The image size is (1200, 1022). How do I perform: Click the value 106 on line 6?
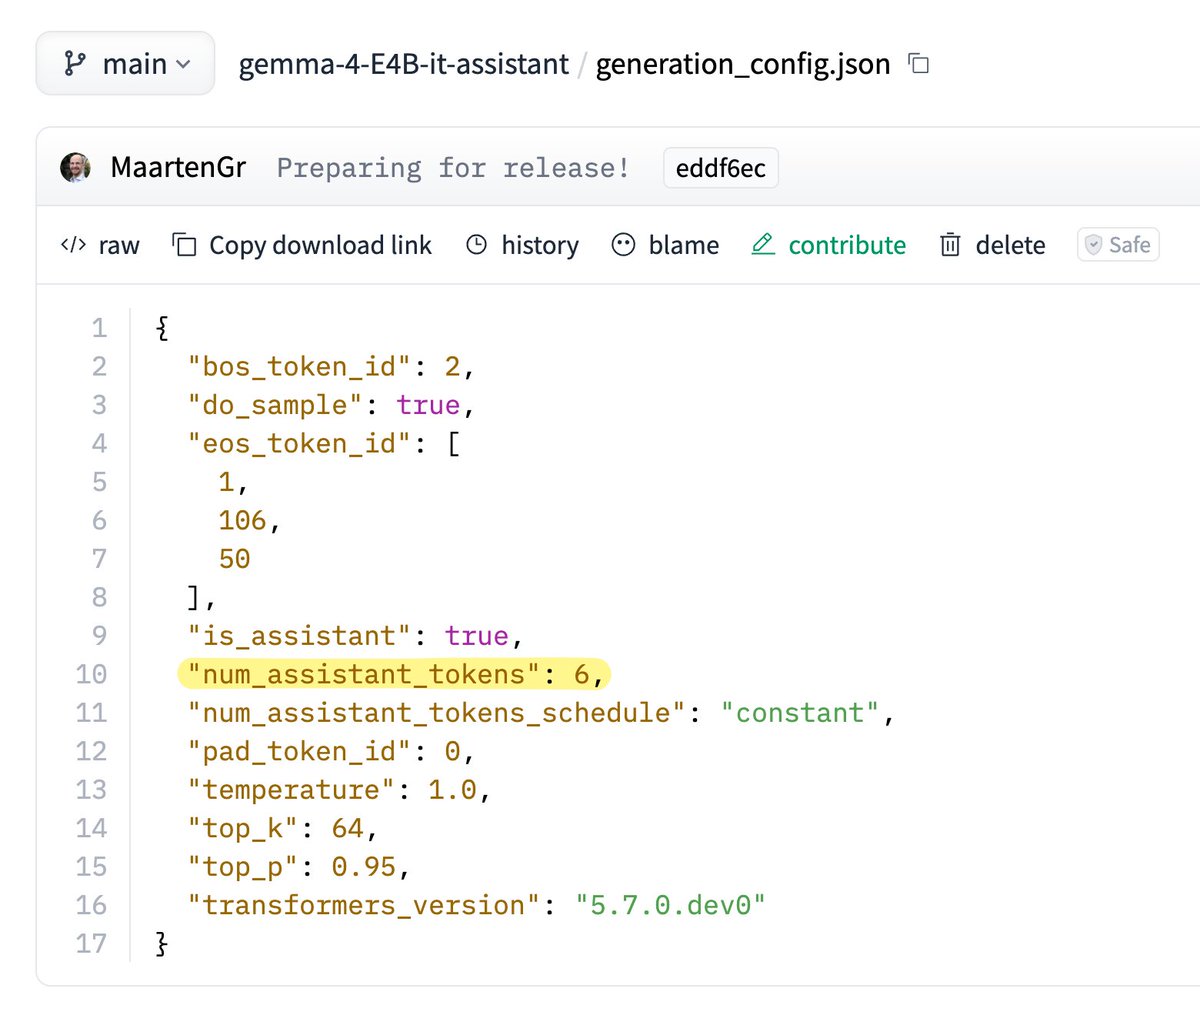[x=243, y=521]
